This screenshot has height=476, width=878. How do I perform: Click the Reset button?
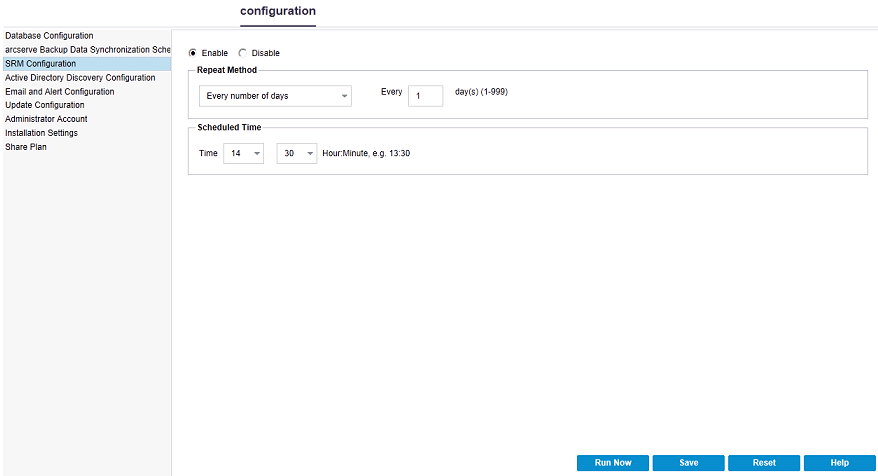click(764, 463)
